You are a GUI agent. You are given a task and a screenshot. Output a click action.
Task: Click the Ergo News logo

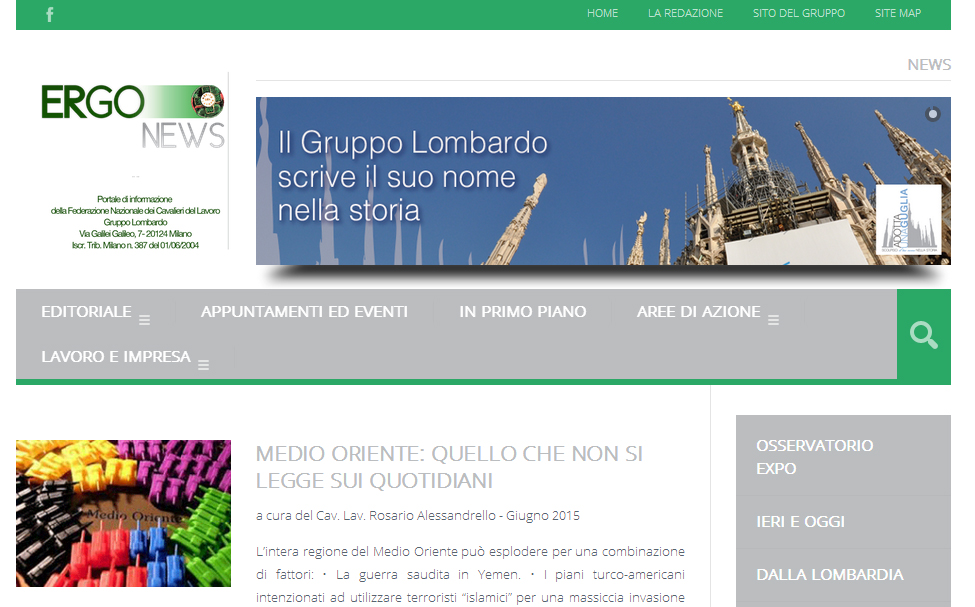coord(132,116)
